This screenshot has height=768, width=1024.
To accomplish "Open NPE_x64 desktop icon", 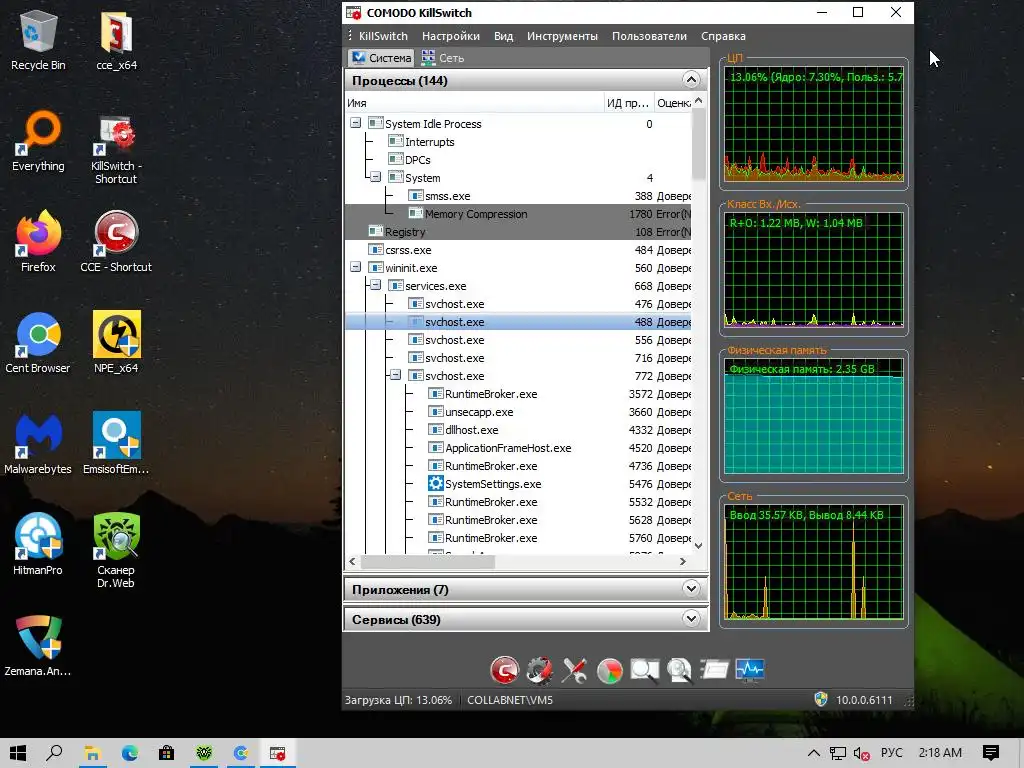I will pyautogui.click(x=116, y=343).
